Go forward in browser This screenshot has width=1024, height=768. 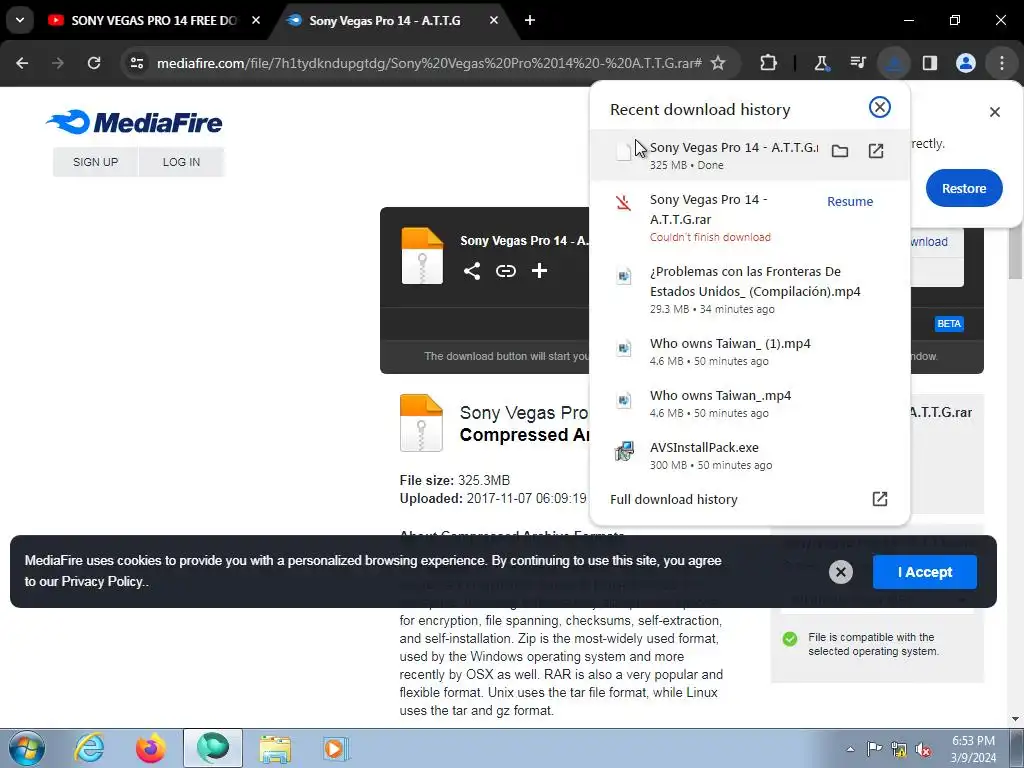57,63
